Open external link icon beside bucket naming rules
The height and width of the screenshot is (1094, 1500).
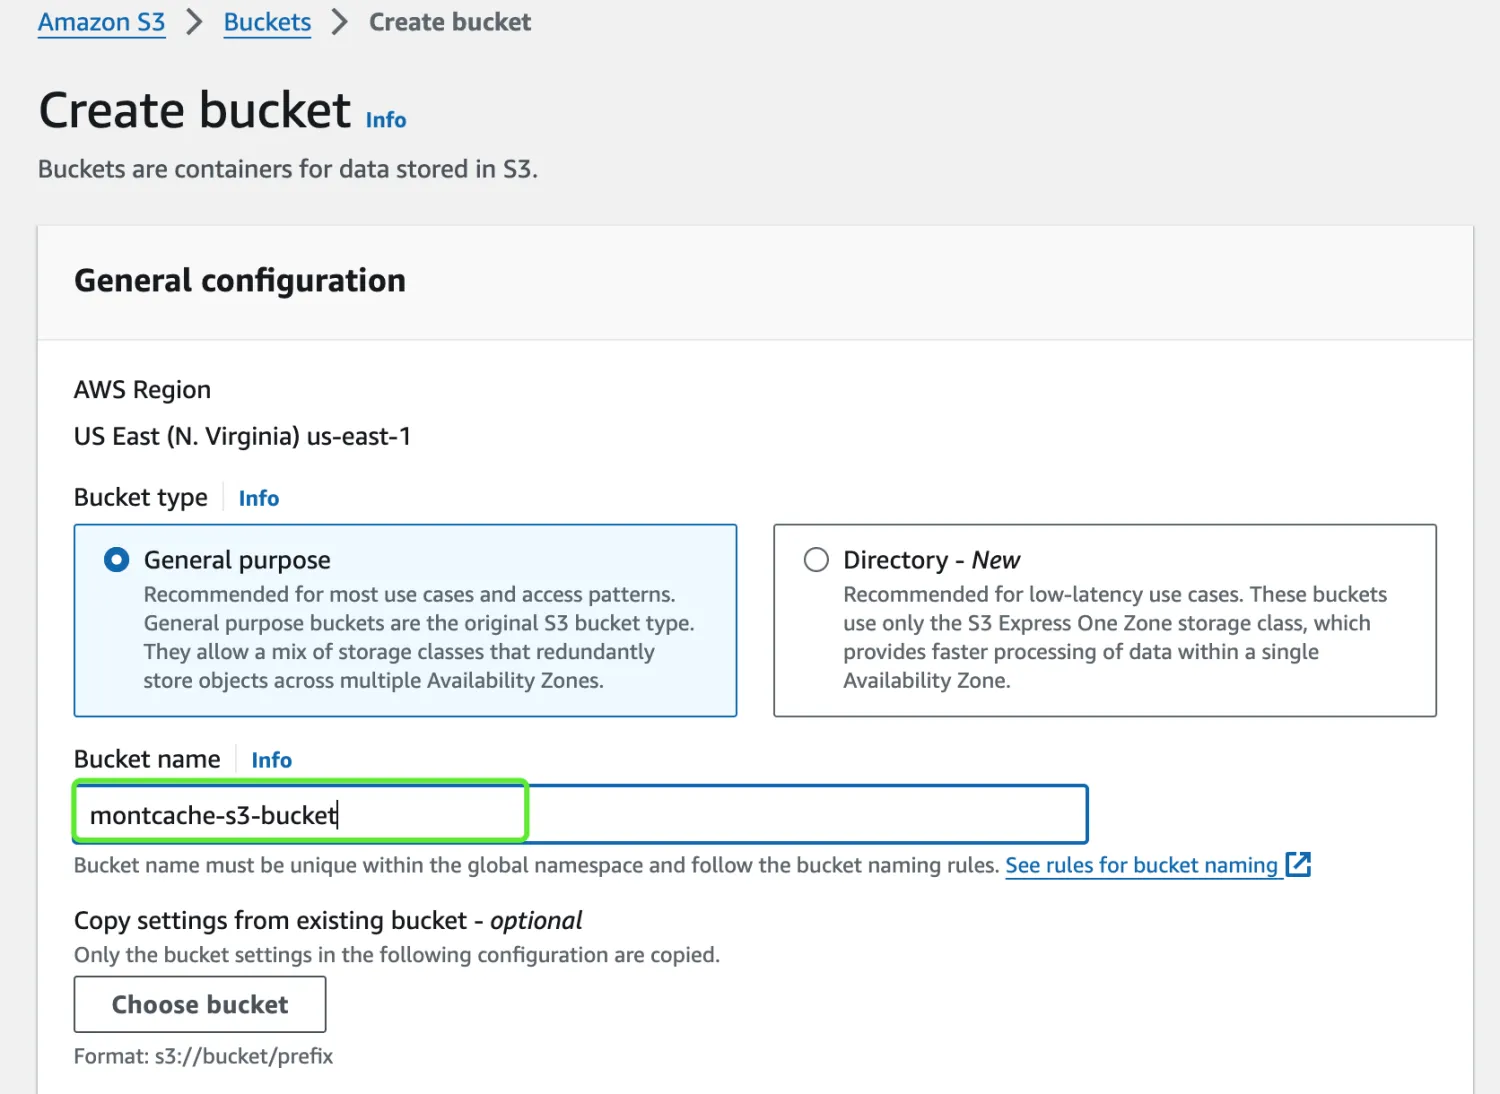point(1298,864)
